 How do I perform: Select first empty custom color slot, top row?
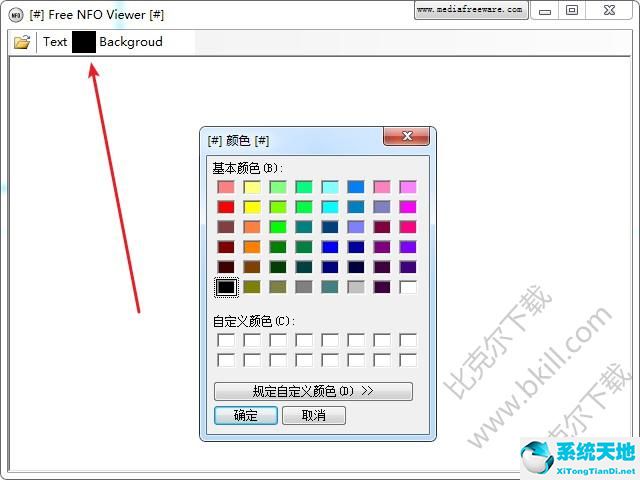(226, 340)
